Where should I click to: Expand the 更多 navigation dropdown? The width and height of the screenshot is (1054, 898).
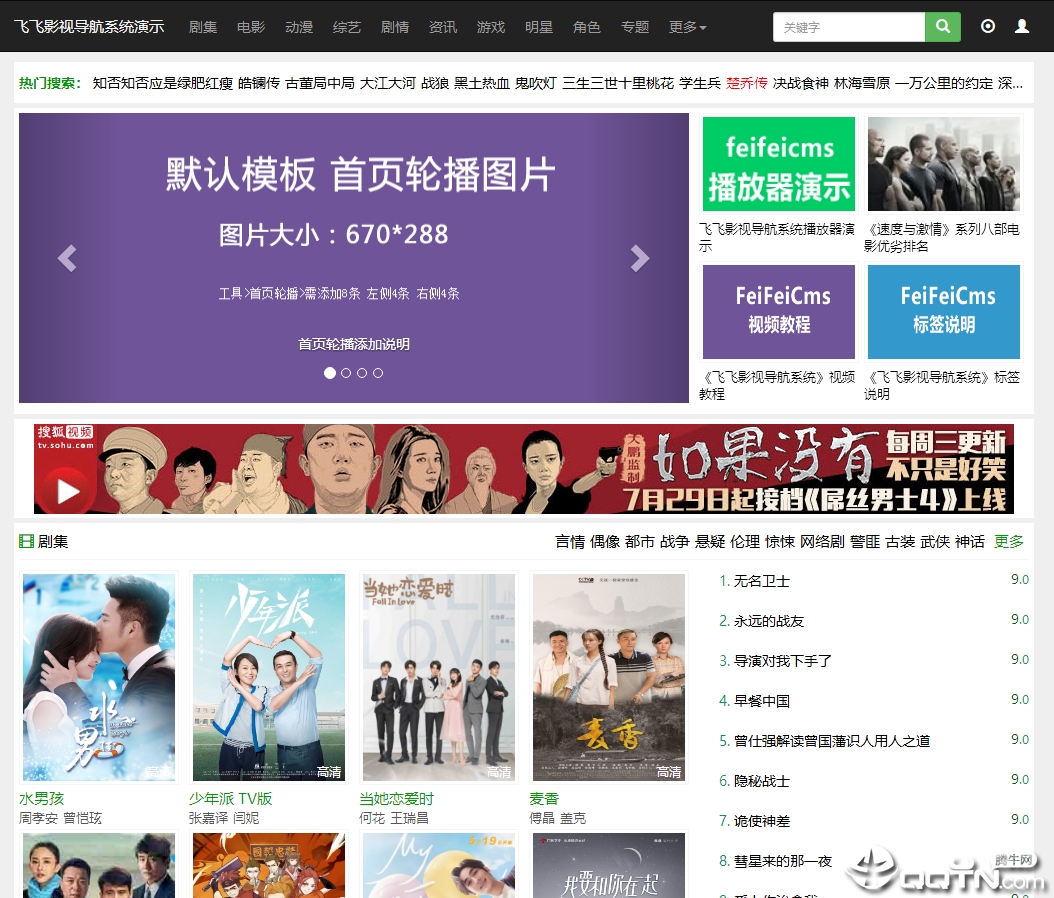coord(688,27)
